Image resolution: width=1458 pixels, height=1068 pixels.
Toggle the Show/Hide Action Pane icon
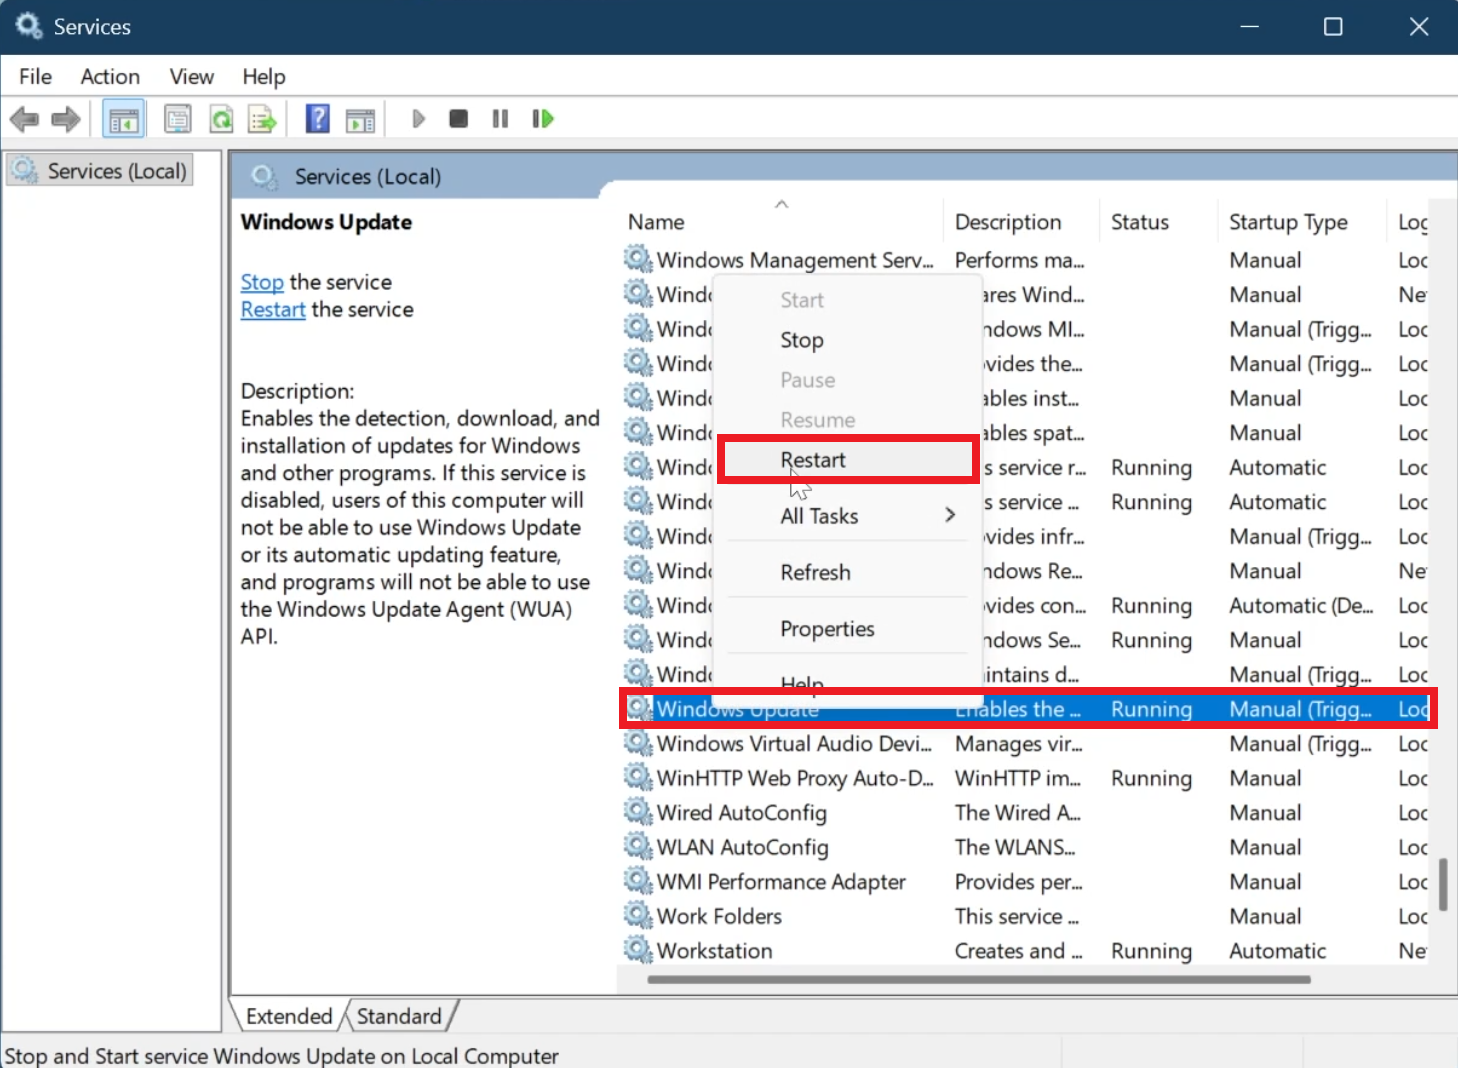[361, 118]
